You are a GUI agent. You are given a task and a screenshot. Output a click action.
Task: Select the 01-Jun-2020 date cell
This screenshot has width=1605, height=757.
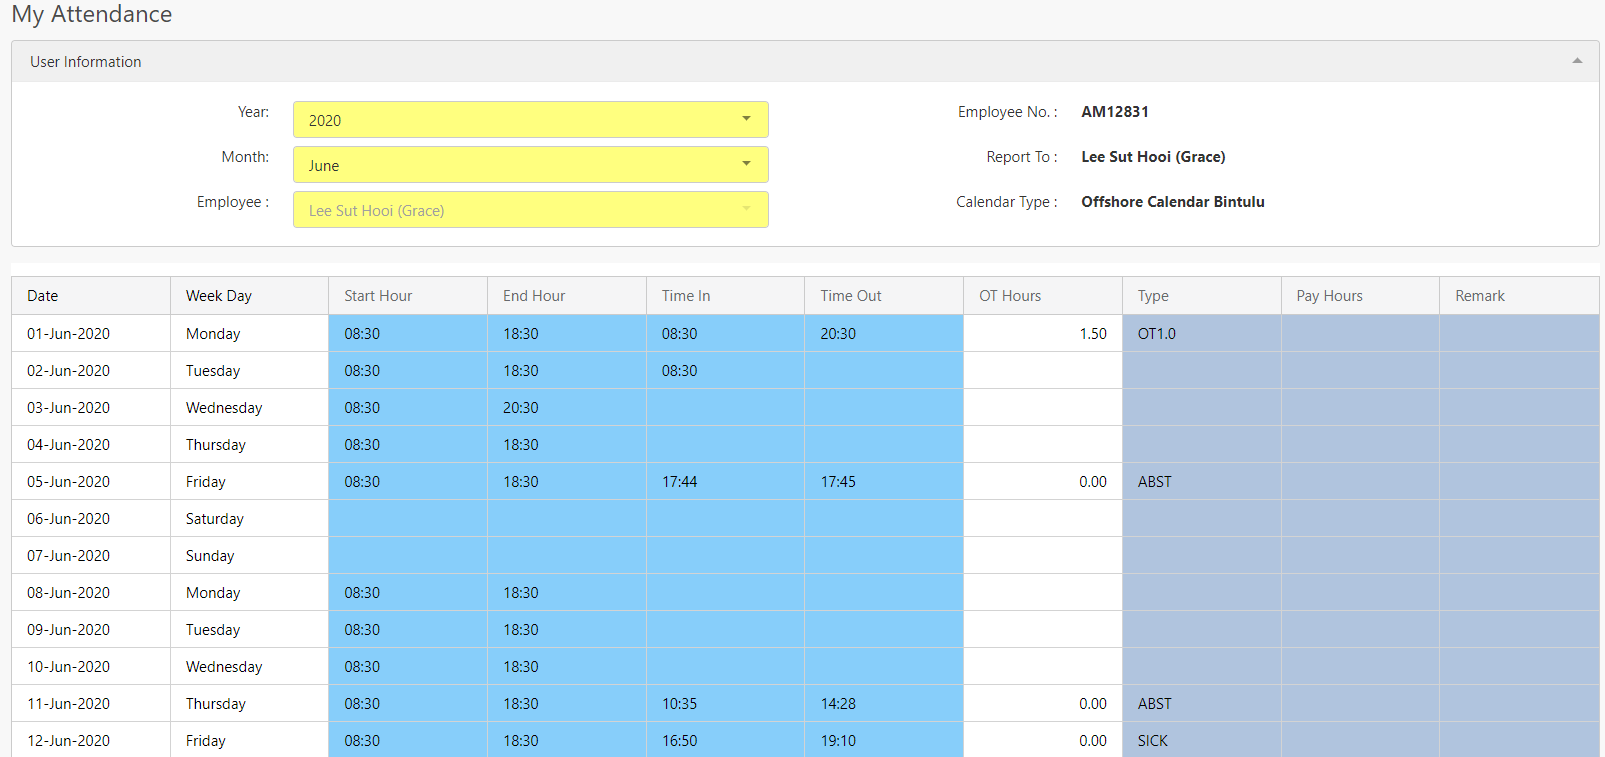tap(91, 334)
